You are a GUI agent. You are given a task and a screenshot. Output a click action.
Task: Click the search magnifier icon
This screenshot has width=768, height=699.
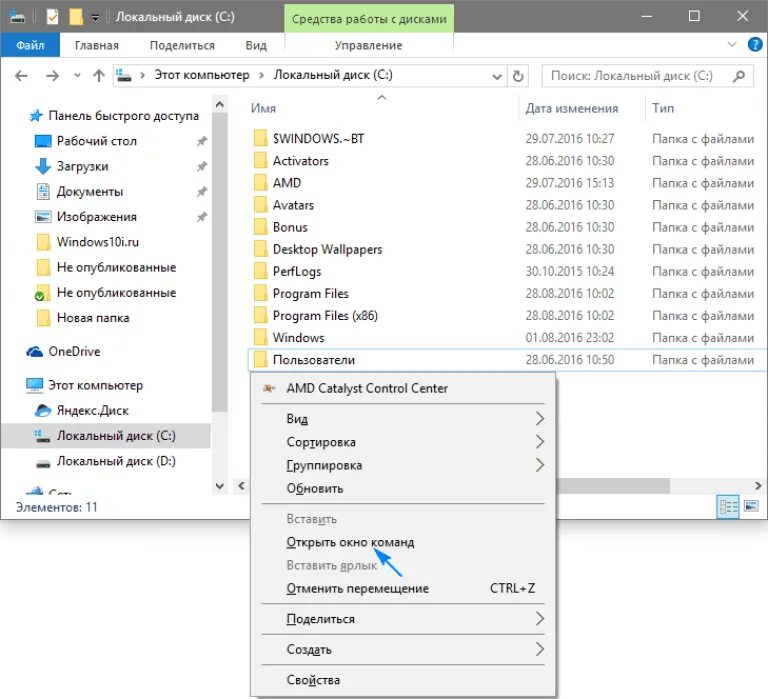pyautogui.click(x=739, y=76)
